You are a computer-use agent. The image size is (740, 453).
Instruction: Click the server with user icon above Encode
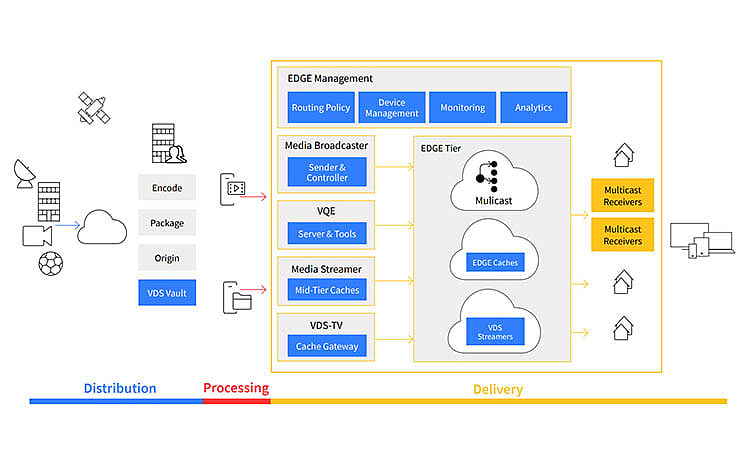168,144
